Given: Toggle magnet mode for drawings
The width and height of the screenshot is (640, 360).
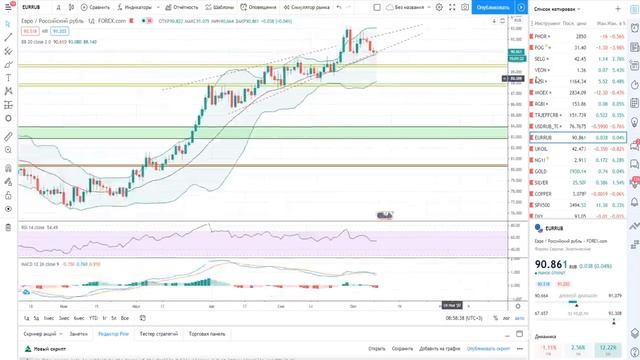Looking at the screenshot, I should pyautogui.click(x=8, y=168).
